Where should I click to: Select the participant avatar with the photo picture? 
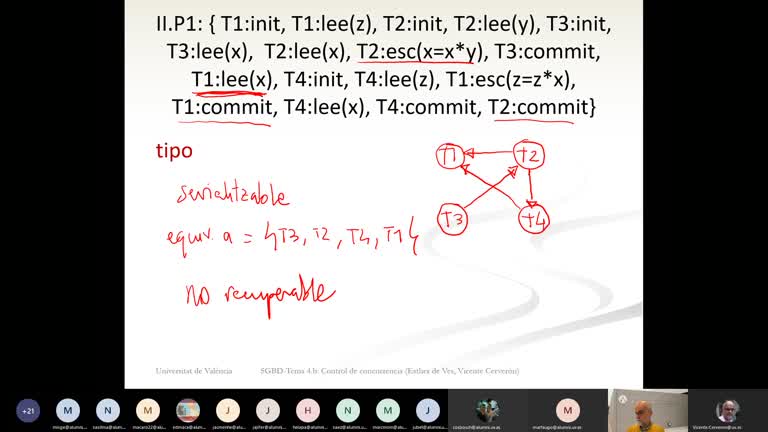(x=188, y=410)
